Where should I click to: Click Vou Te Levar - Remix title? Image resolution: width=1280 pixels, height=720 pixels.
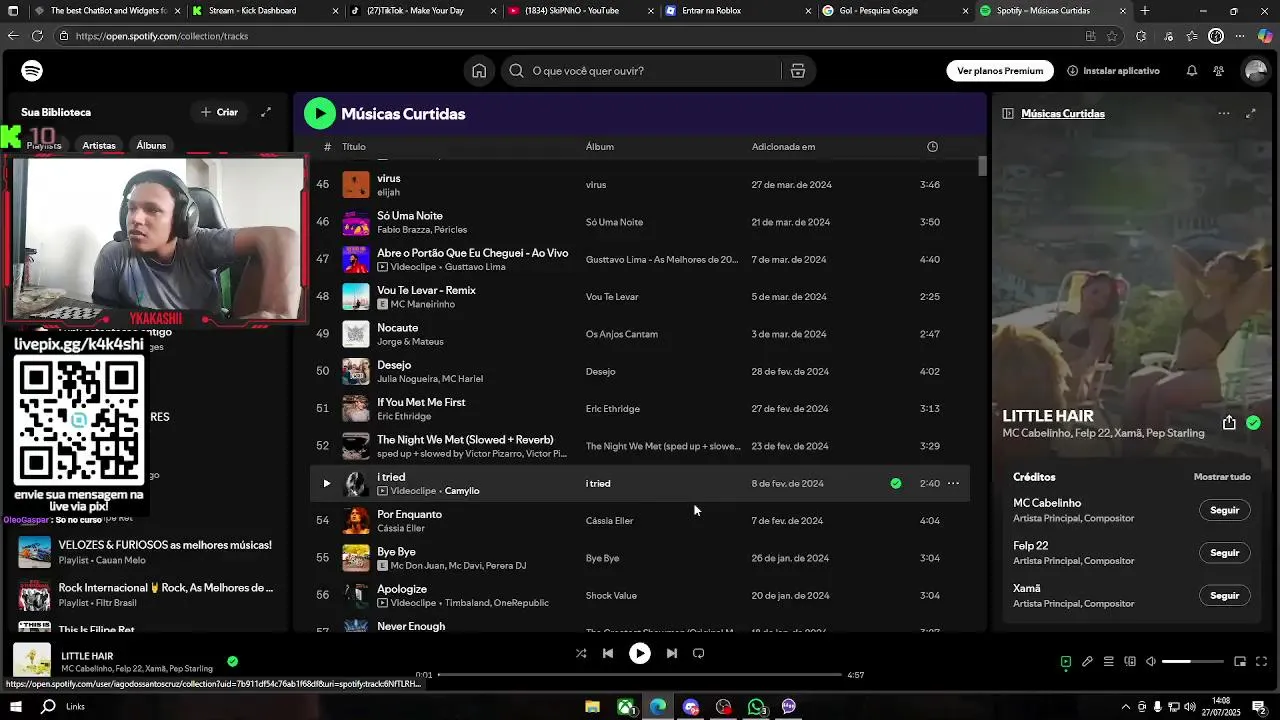426,291
